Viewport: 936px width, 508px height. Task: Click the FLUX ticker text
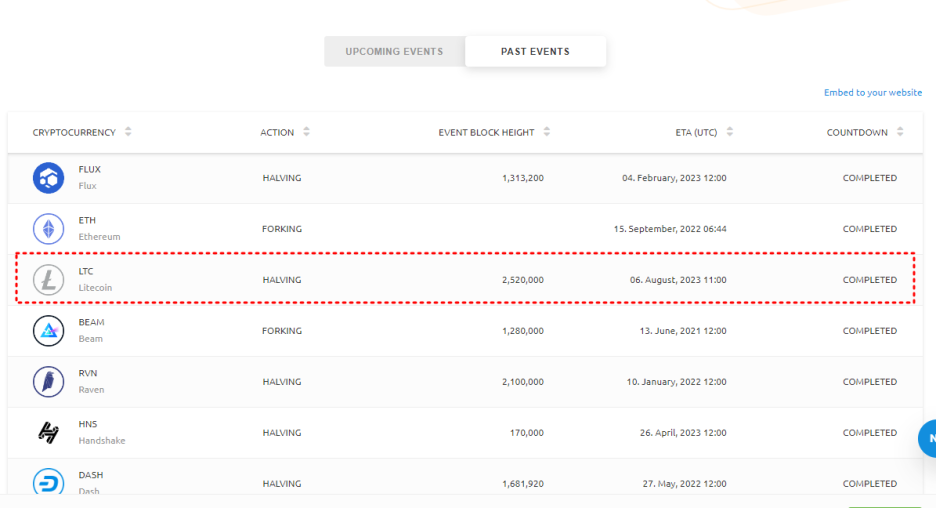click(x=90, y=170)
